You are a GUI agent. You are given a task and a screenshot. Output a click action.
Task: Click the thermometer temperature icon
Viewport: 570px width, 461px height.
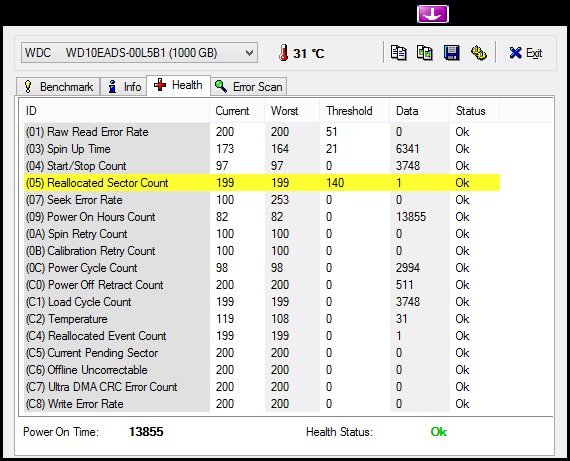284,53
